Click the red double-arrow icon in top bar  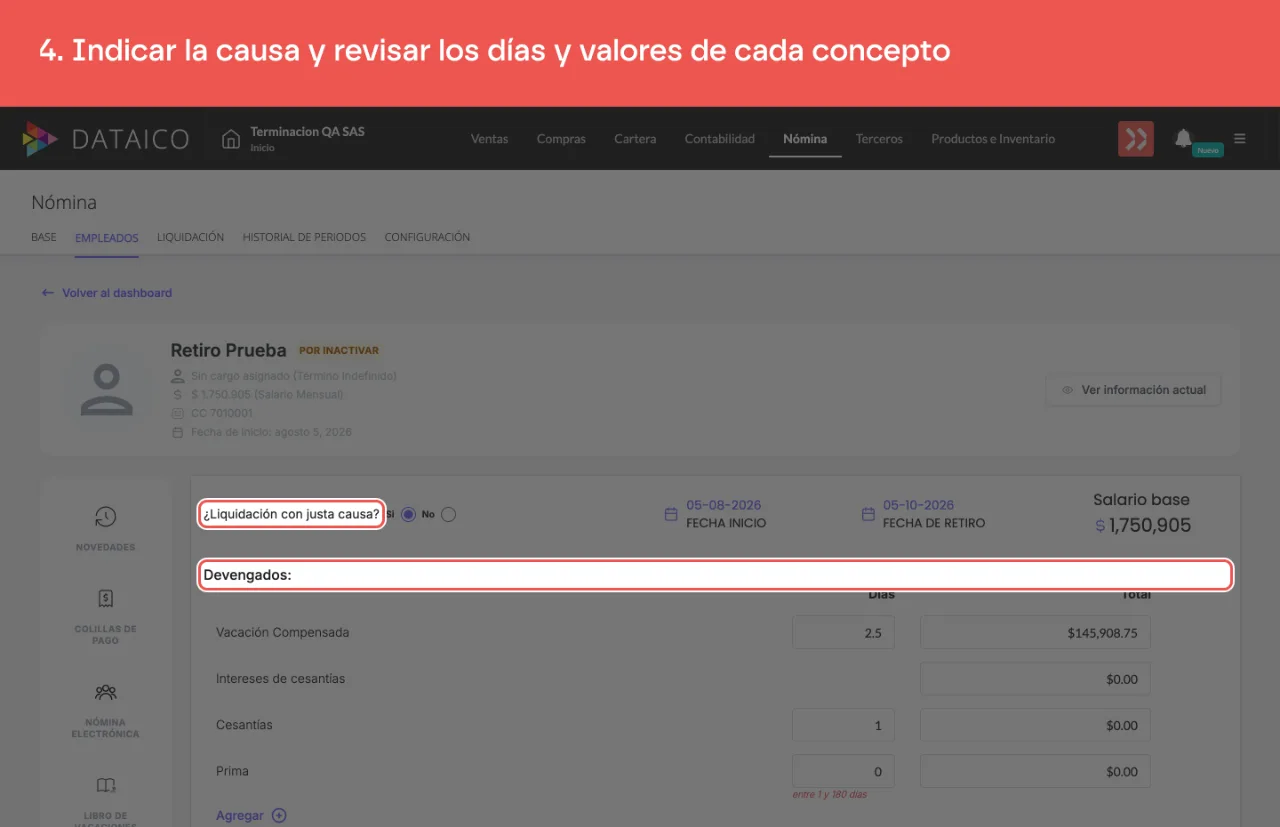[x=1136, y=139]
